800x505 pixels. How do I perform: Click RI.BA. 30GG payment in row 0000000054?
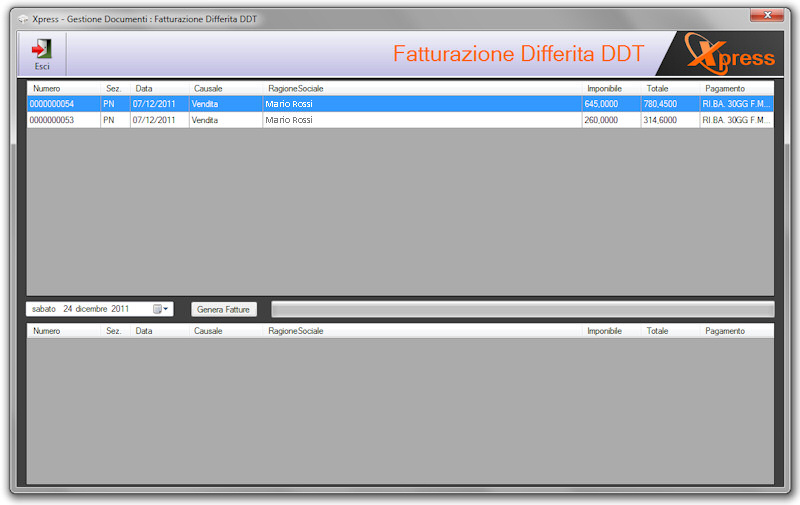click(737, 104)
